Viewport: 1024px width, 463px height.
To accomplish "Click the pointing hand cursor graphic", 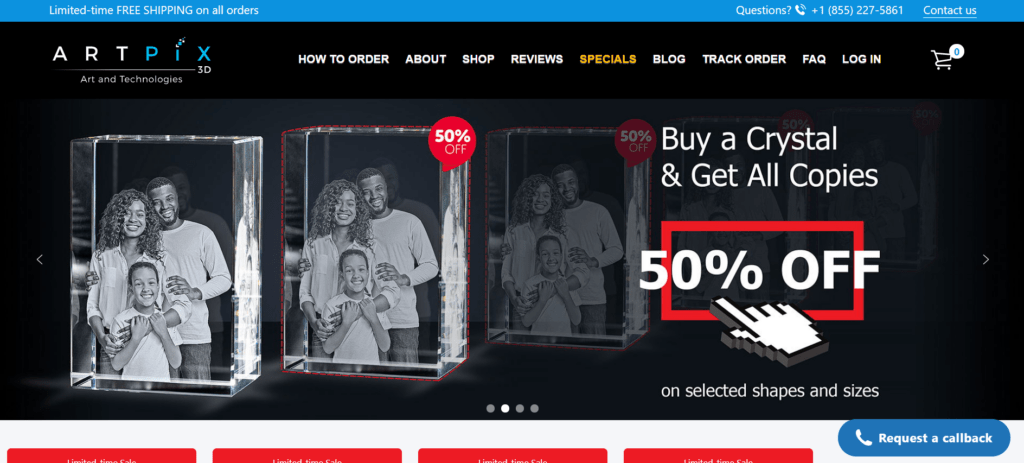I will [x=769, y=330].
